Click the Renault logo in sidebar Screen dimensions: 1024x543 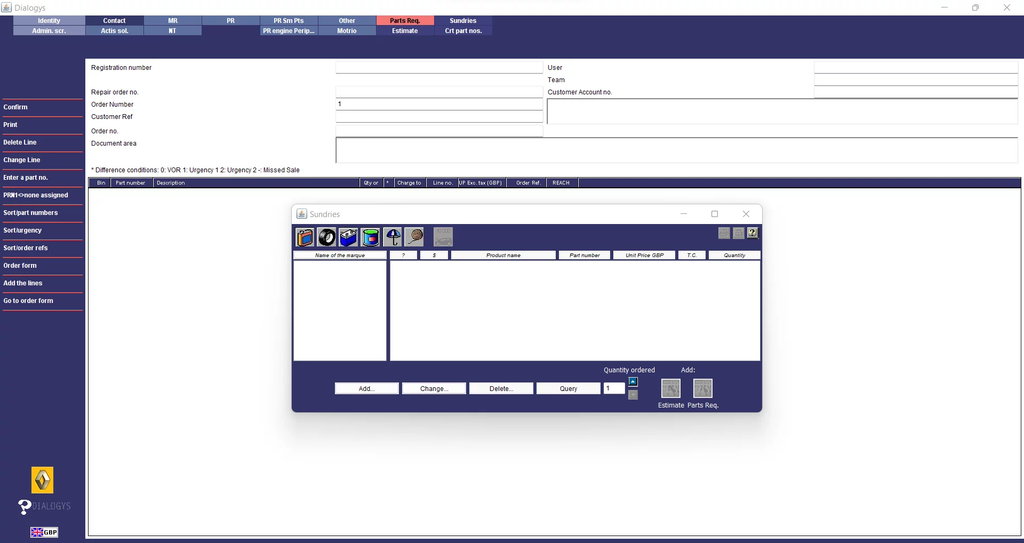(43, 479)
